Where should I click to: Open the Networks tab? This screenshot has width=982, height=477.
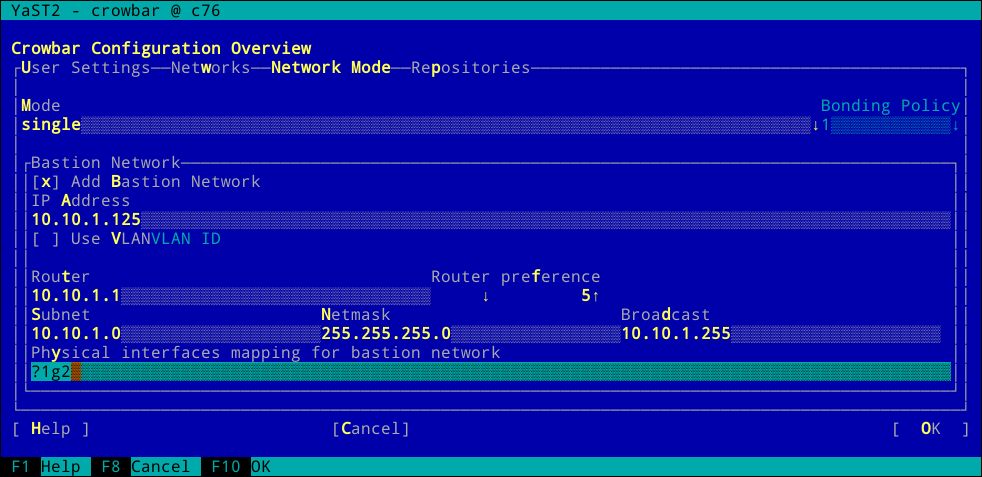(x=210, y=68)
